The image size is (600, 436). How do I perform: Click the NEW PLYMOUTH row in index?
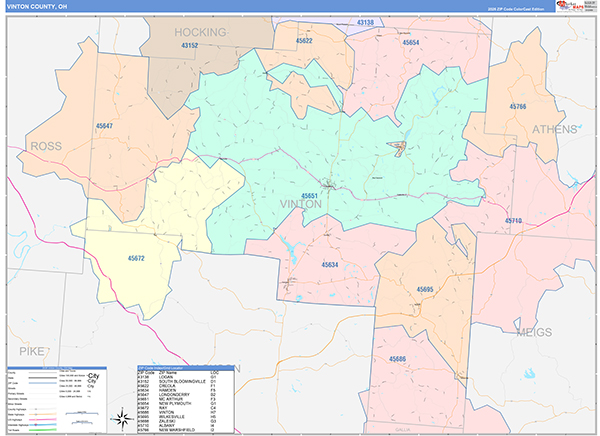186,403
